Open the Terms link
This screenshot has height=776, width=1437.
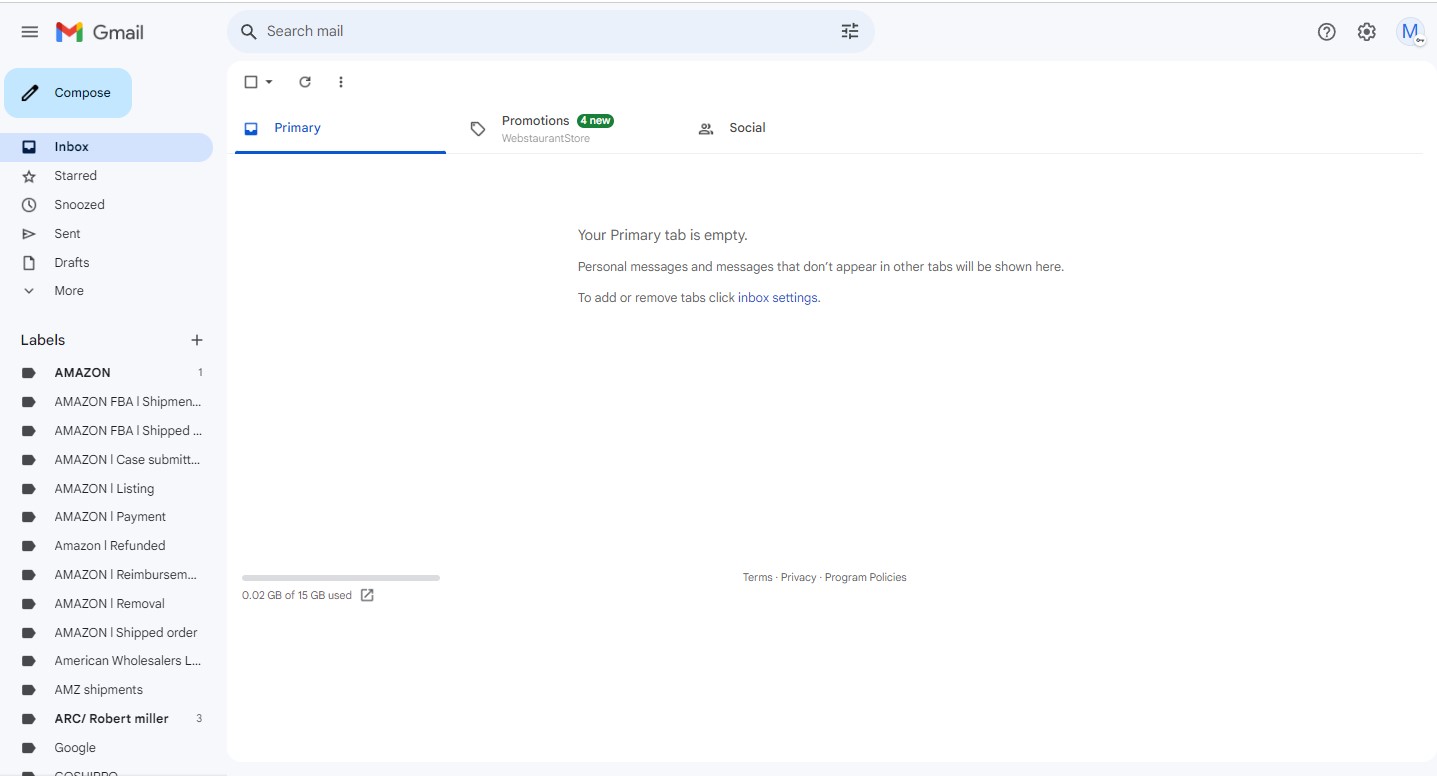point(757,577)
